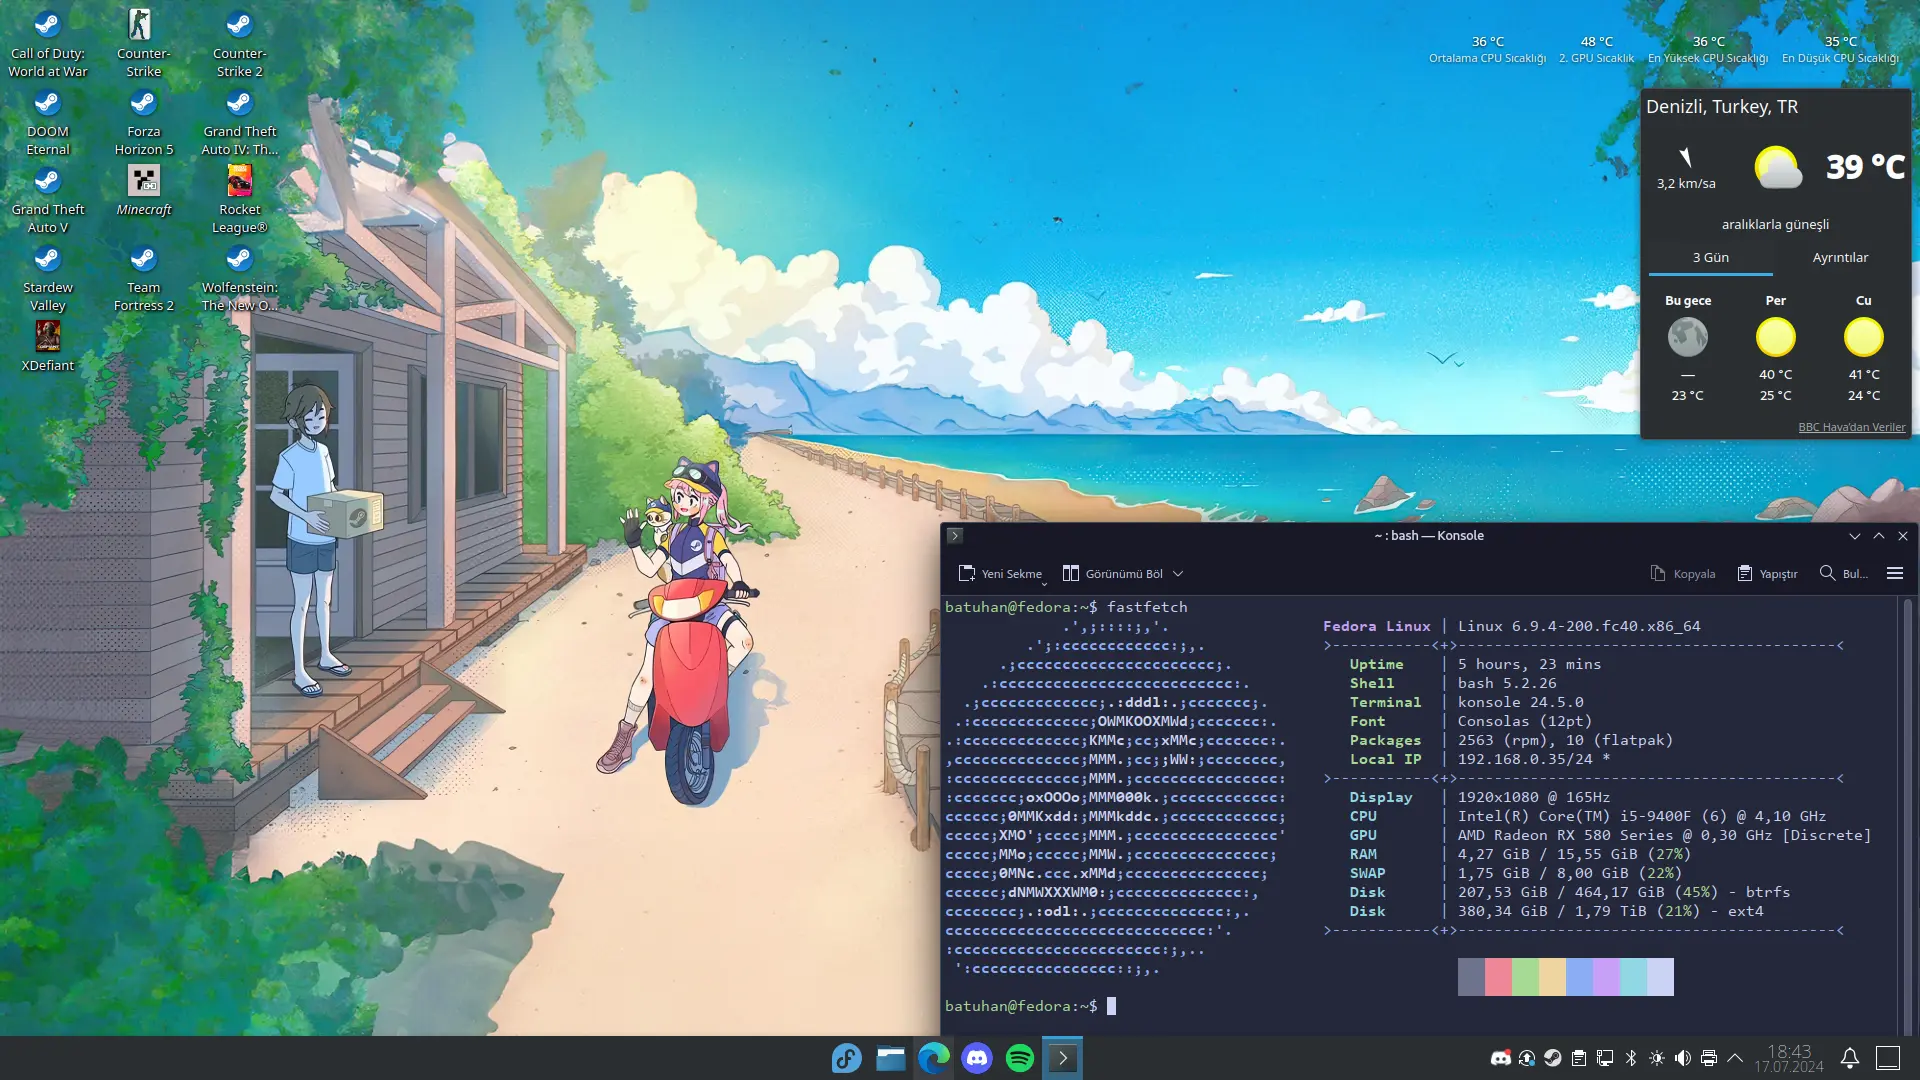Open Bluetooth settings from the tray
The width and height of the screenshot is (1920, 1080).
coord(1631,1058)
